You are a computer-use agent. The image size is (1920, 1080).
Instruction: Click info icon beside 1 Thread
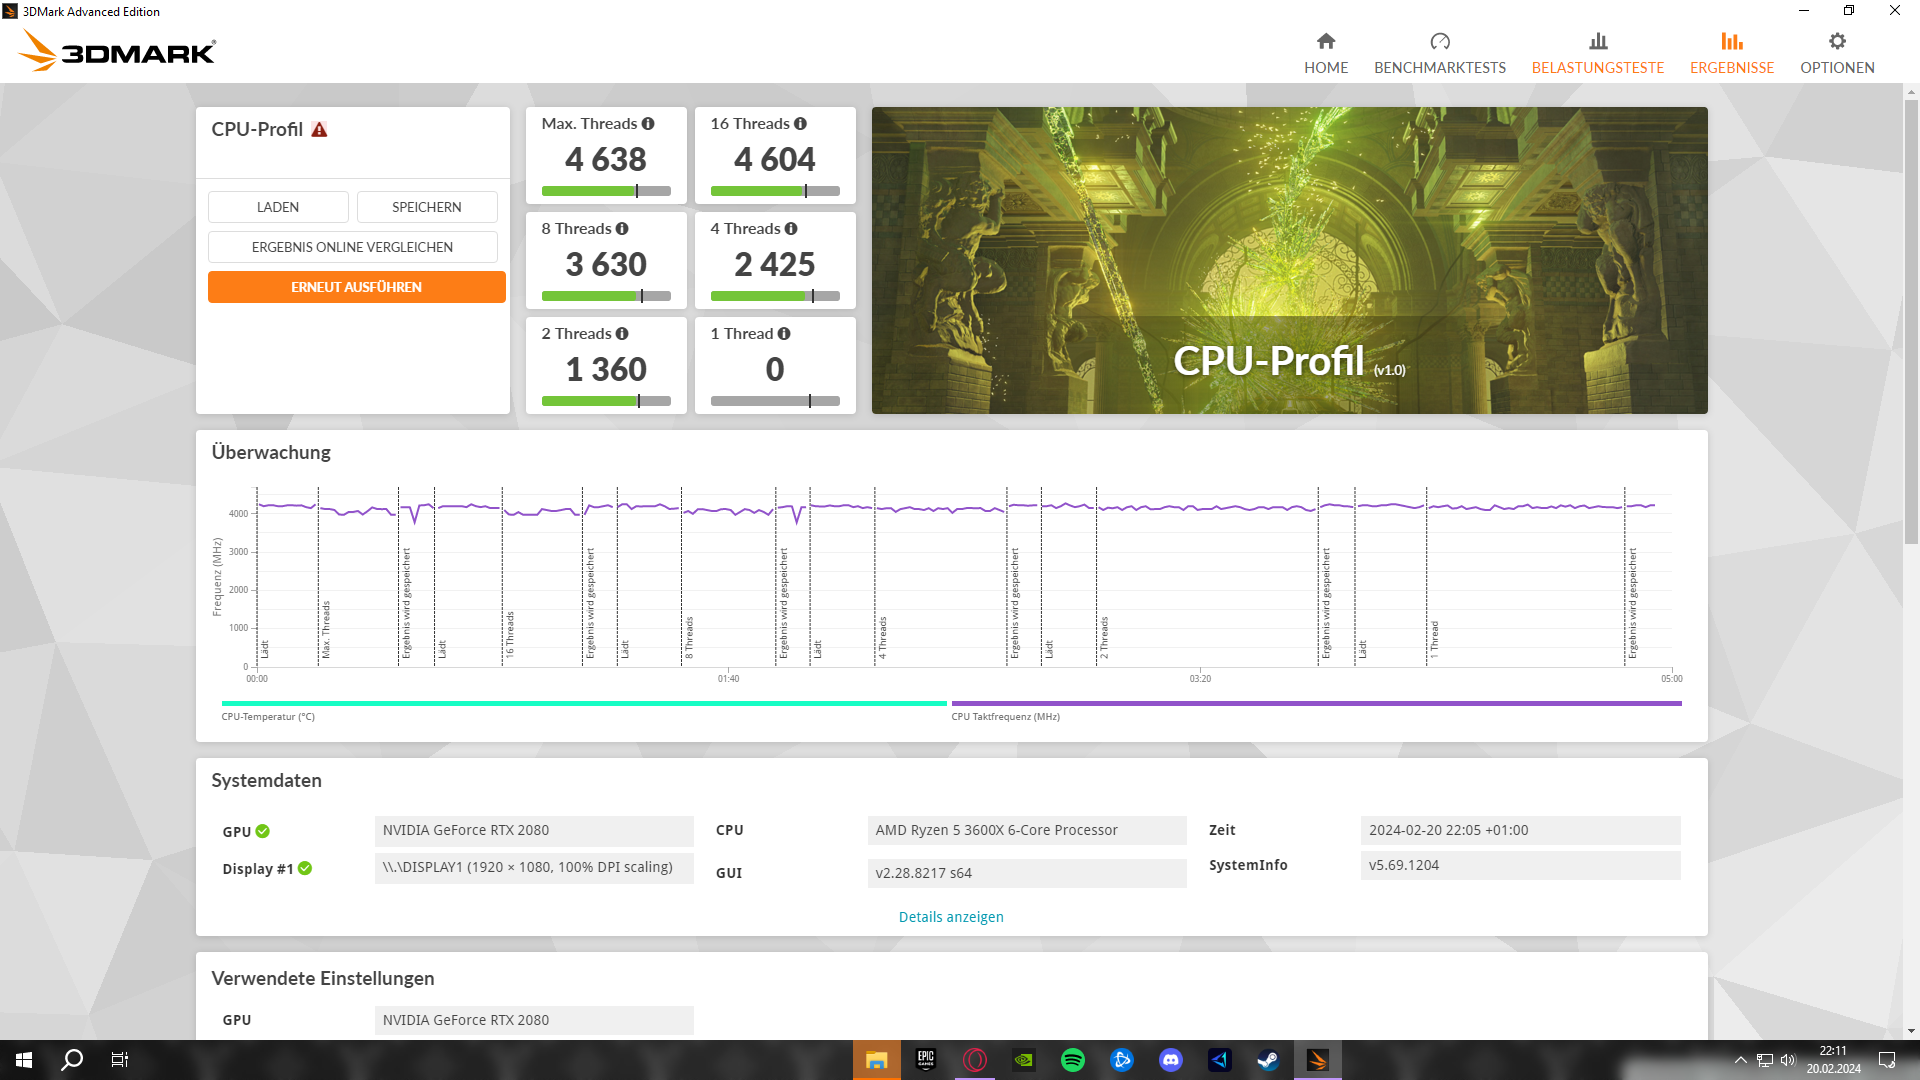pyautogui.click(x=784, y=334)
